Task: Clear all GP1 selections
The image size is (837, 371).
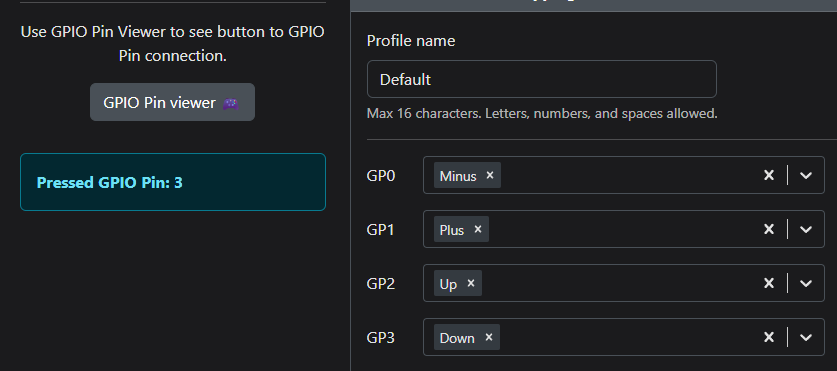Action: pyautogui.click(x=769, y=229)
